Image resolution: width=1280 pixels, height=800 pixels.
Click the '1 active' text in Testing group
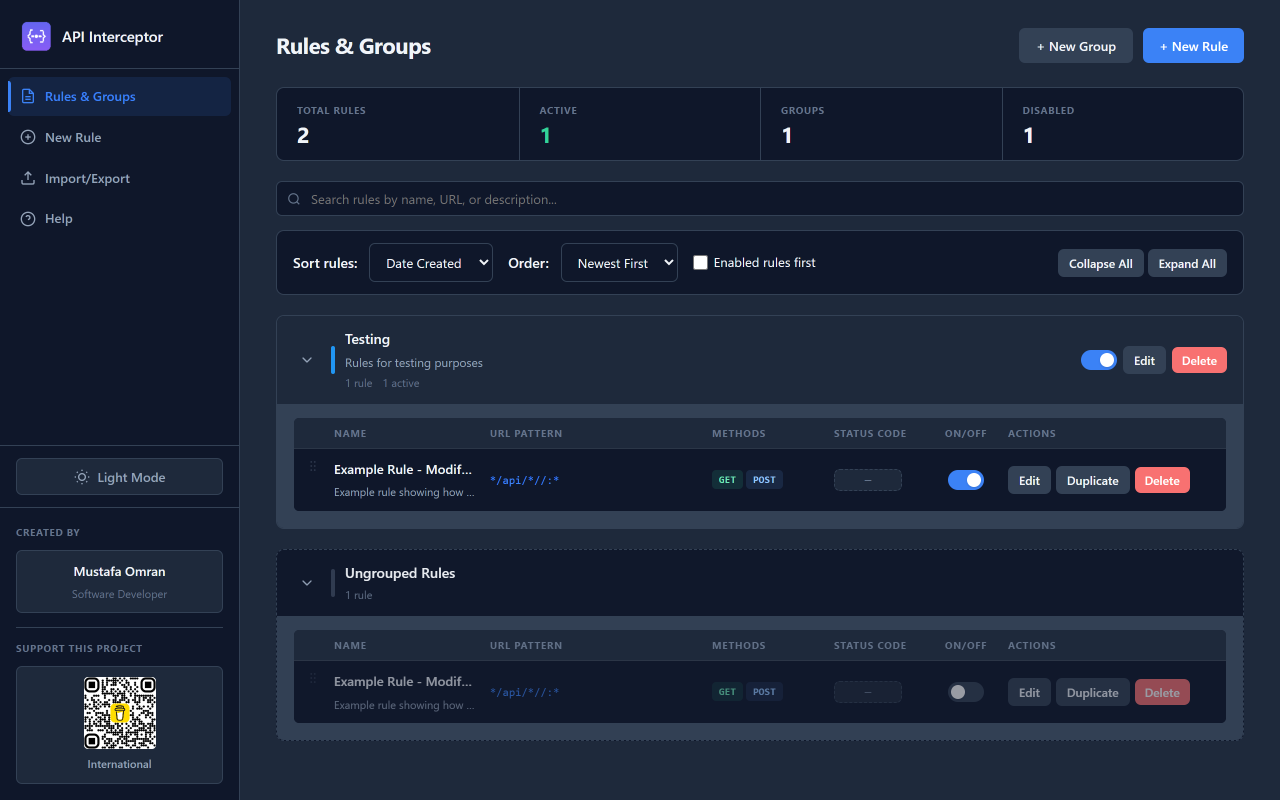pyautogui.click(x=401, y=383)
